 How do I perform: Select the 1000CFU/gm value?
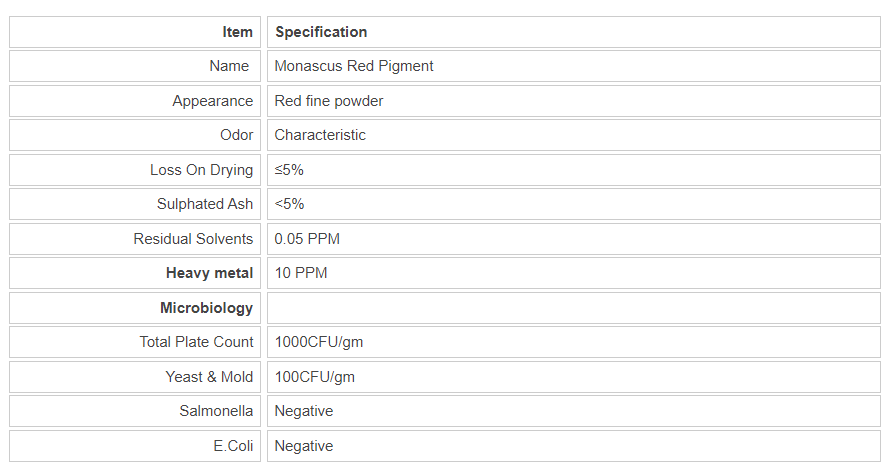319,342
